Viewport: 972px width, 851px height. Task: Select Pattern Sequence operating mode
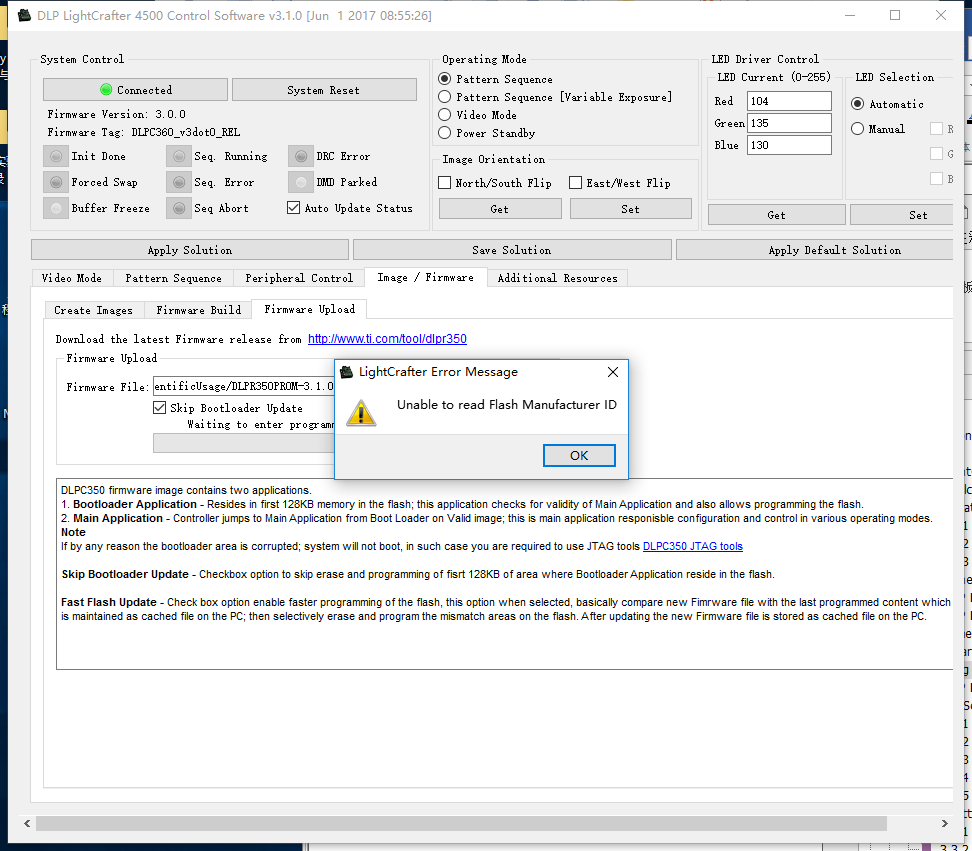(444, 79)
